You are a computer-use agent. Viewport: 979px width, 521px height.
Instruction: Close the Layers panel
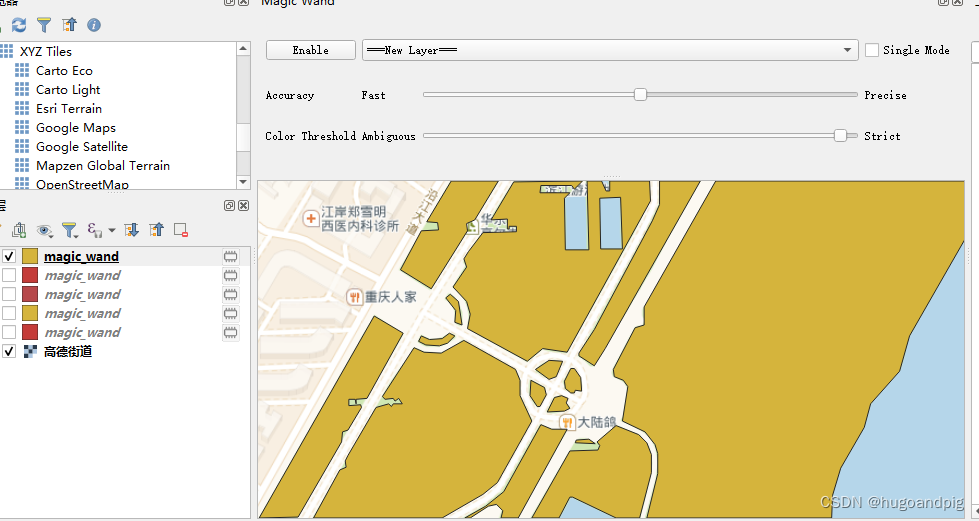pos(244,206)
